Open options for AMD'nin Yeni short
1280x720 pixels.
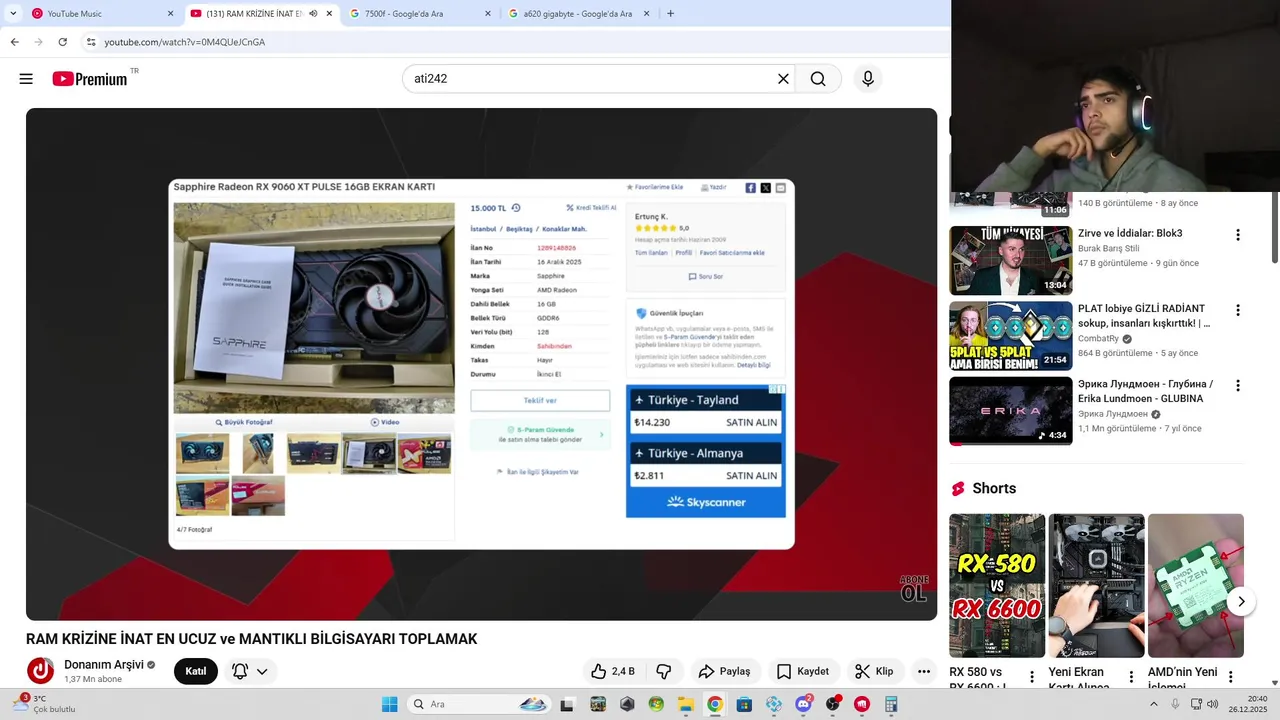coord(1231,677)
